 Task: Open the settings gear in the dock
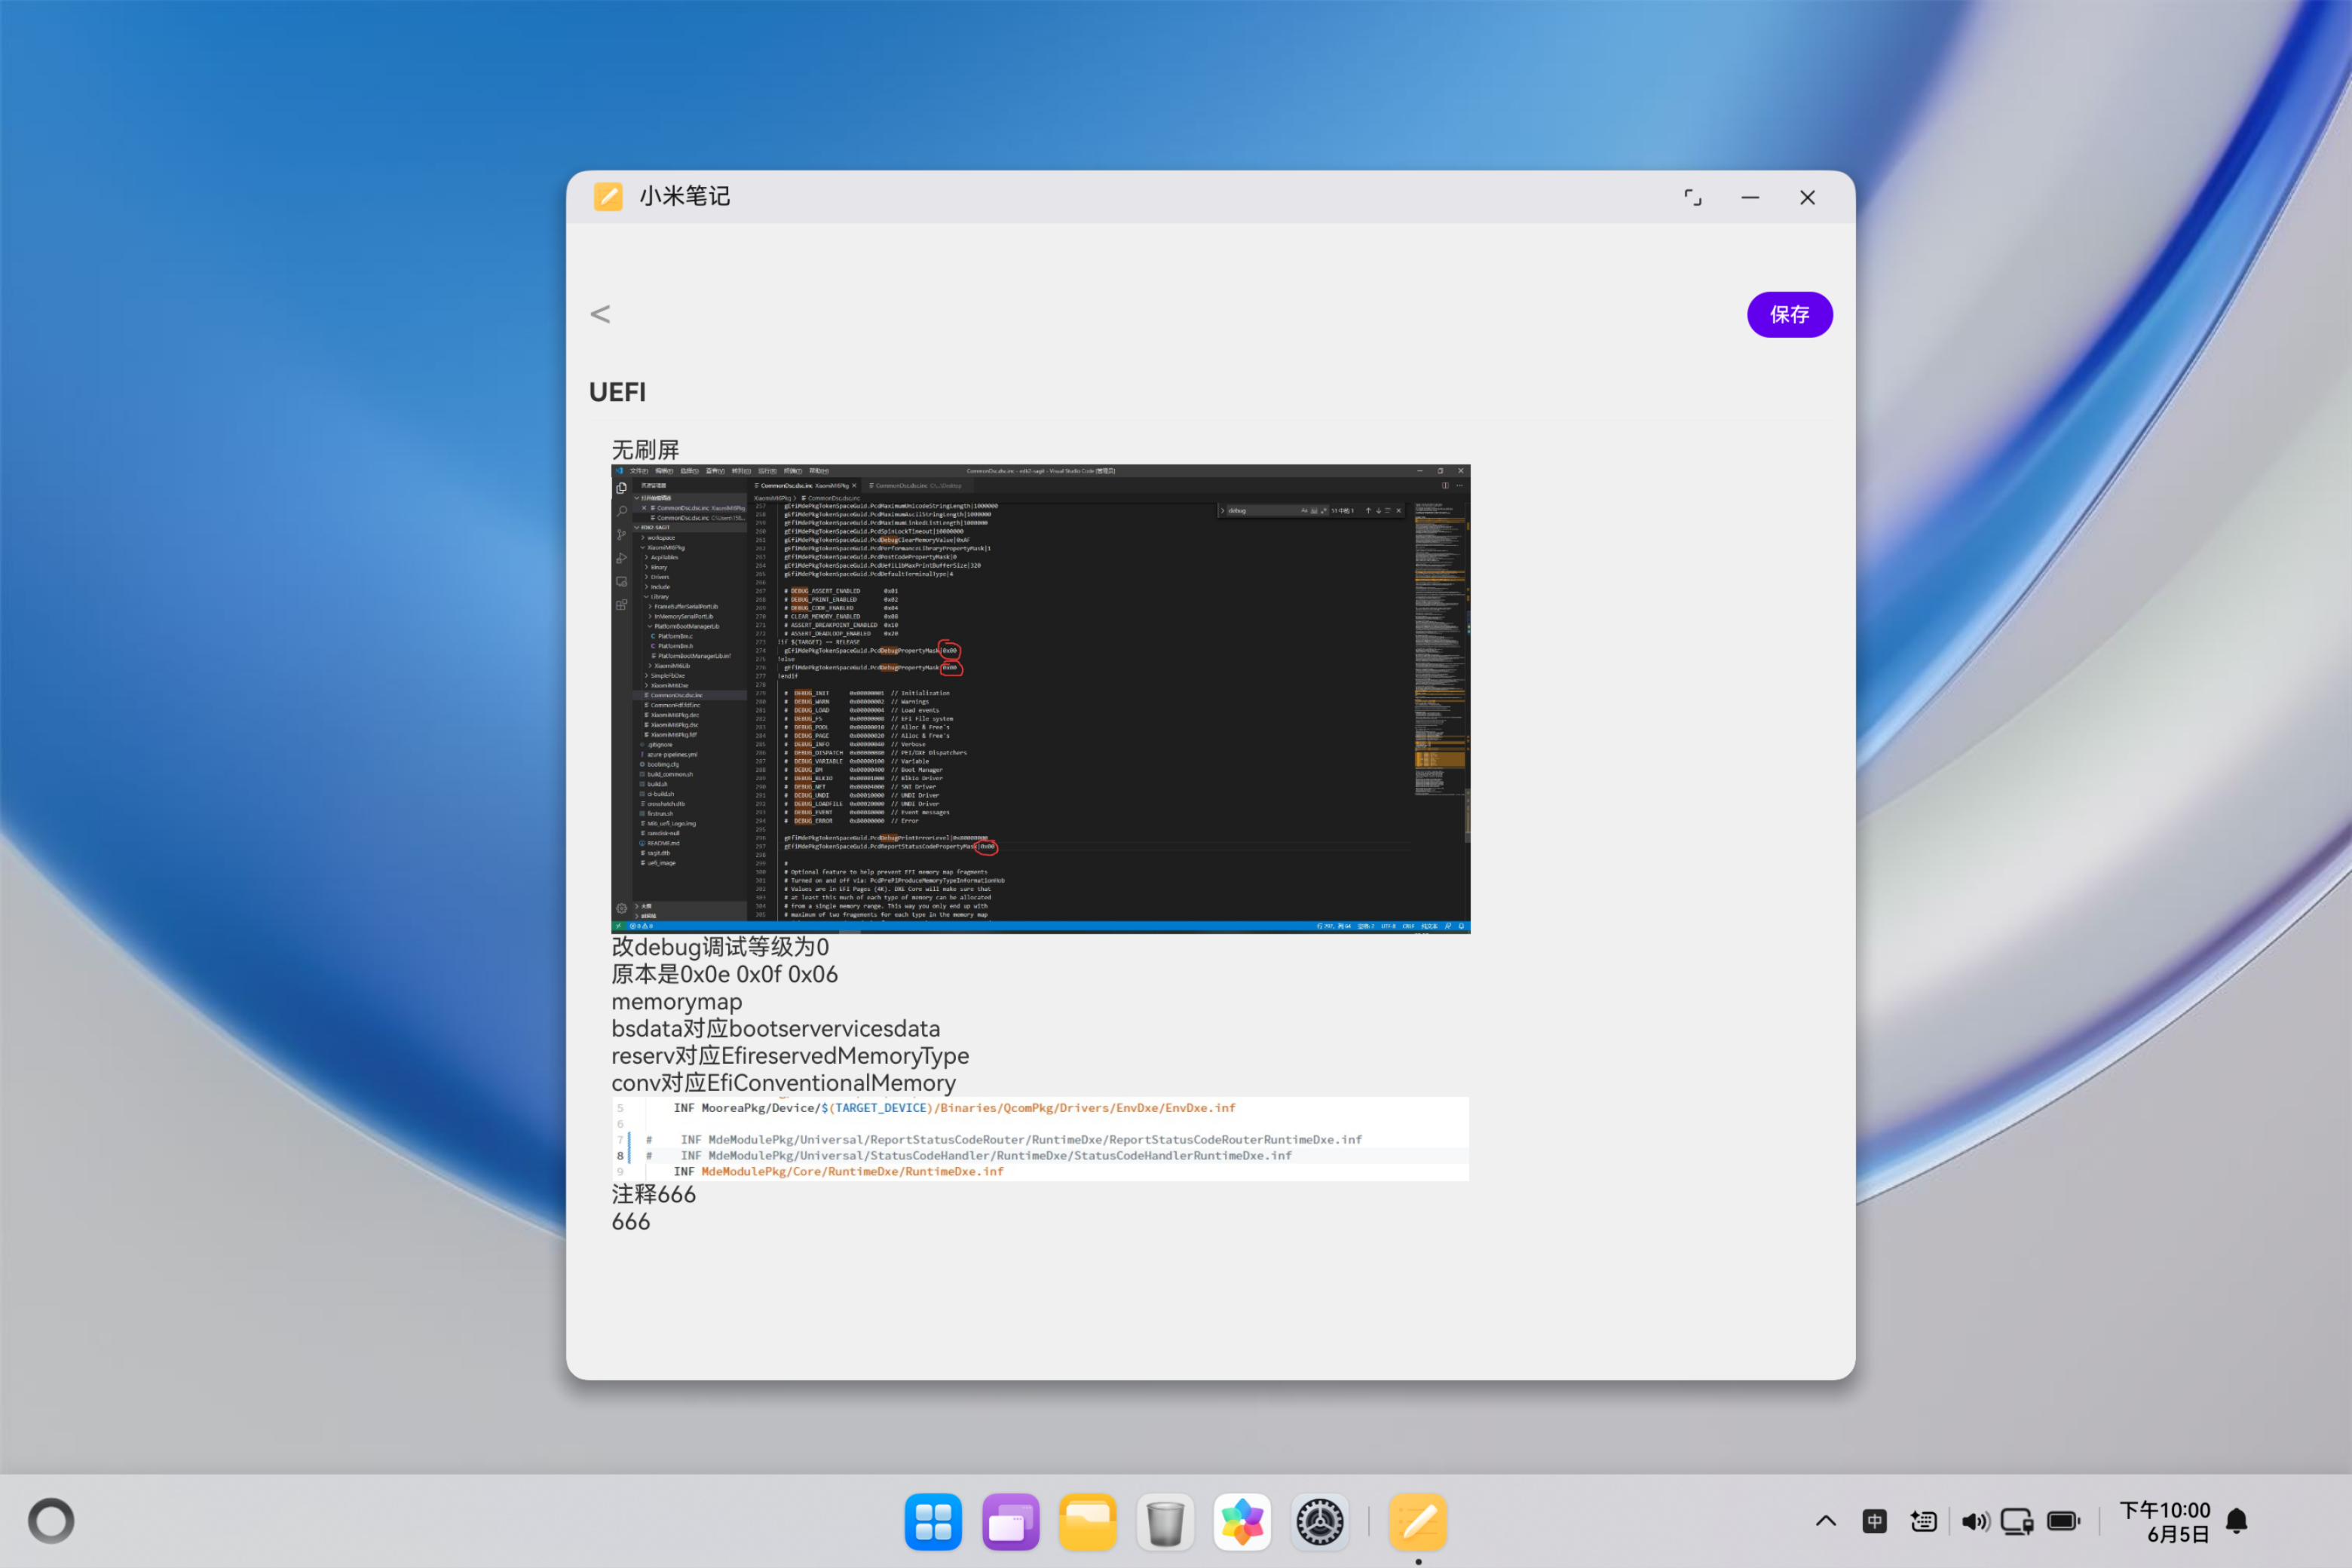click(1320, 1522)
